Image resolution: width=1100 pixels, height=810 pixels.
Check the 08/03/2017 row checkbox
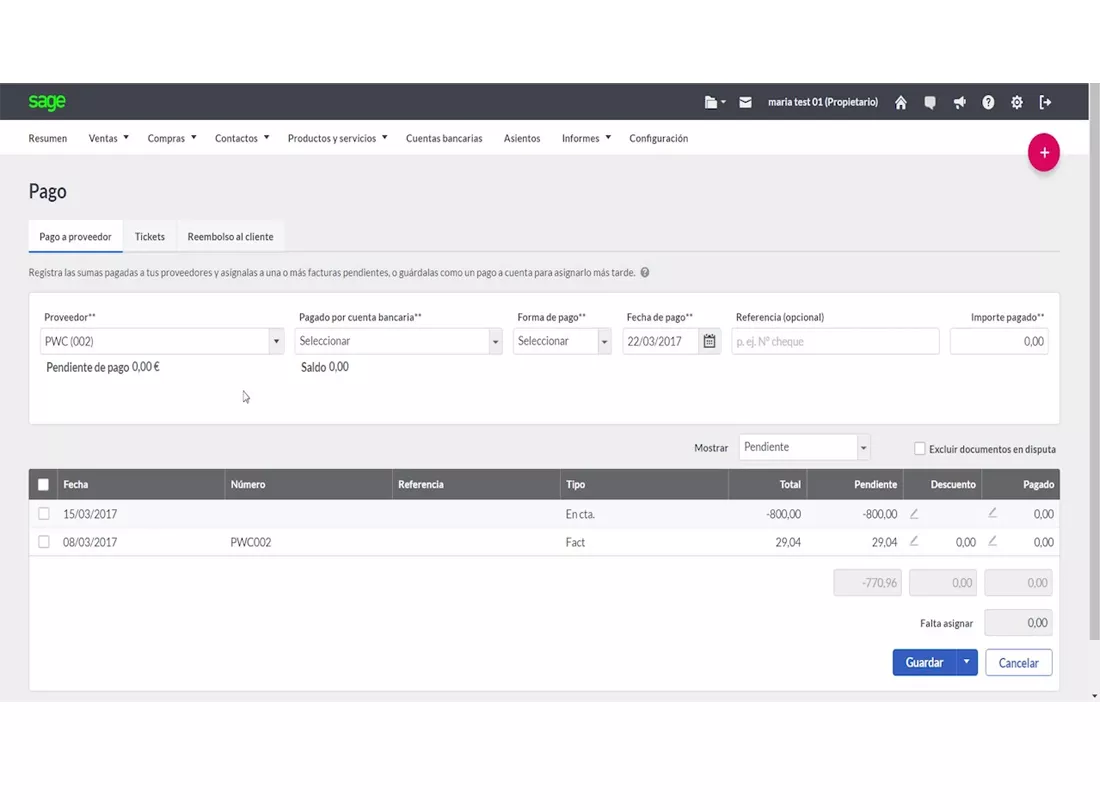tap(43, 541)
